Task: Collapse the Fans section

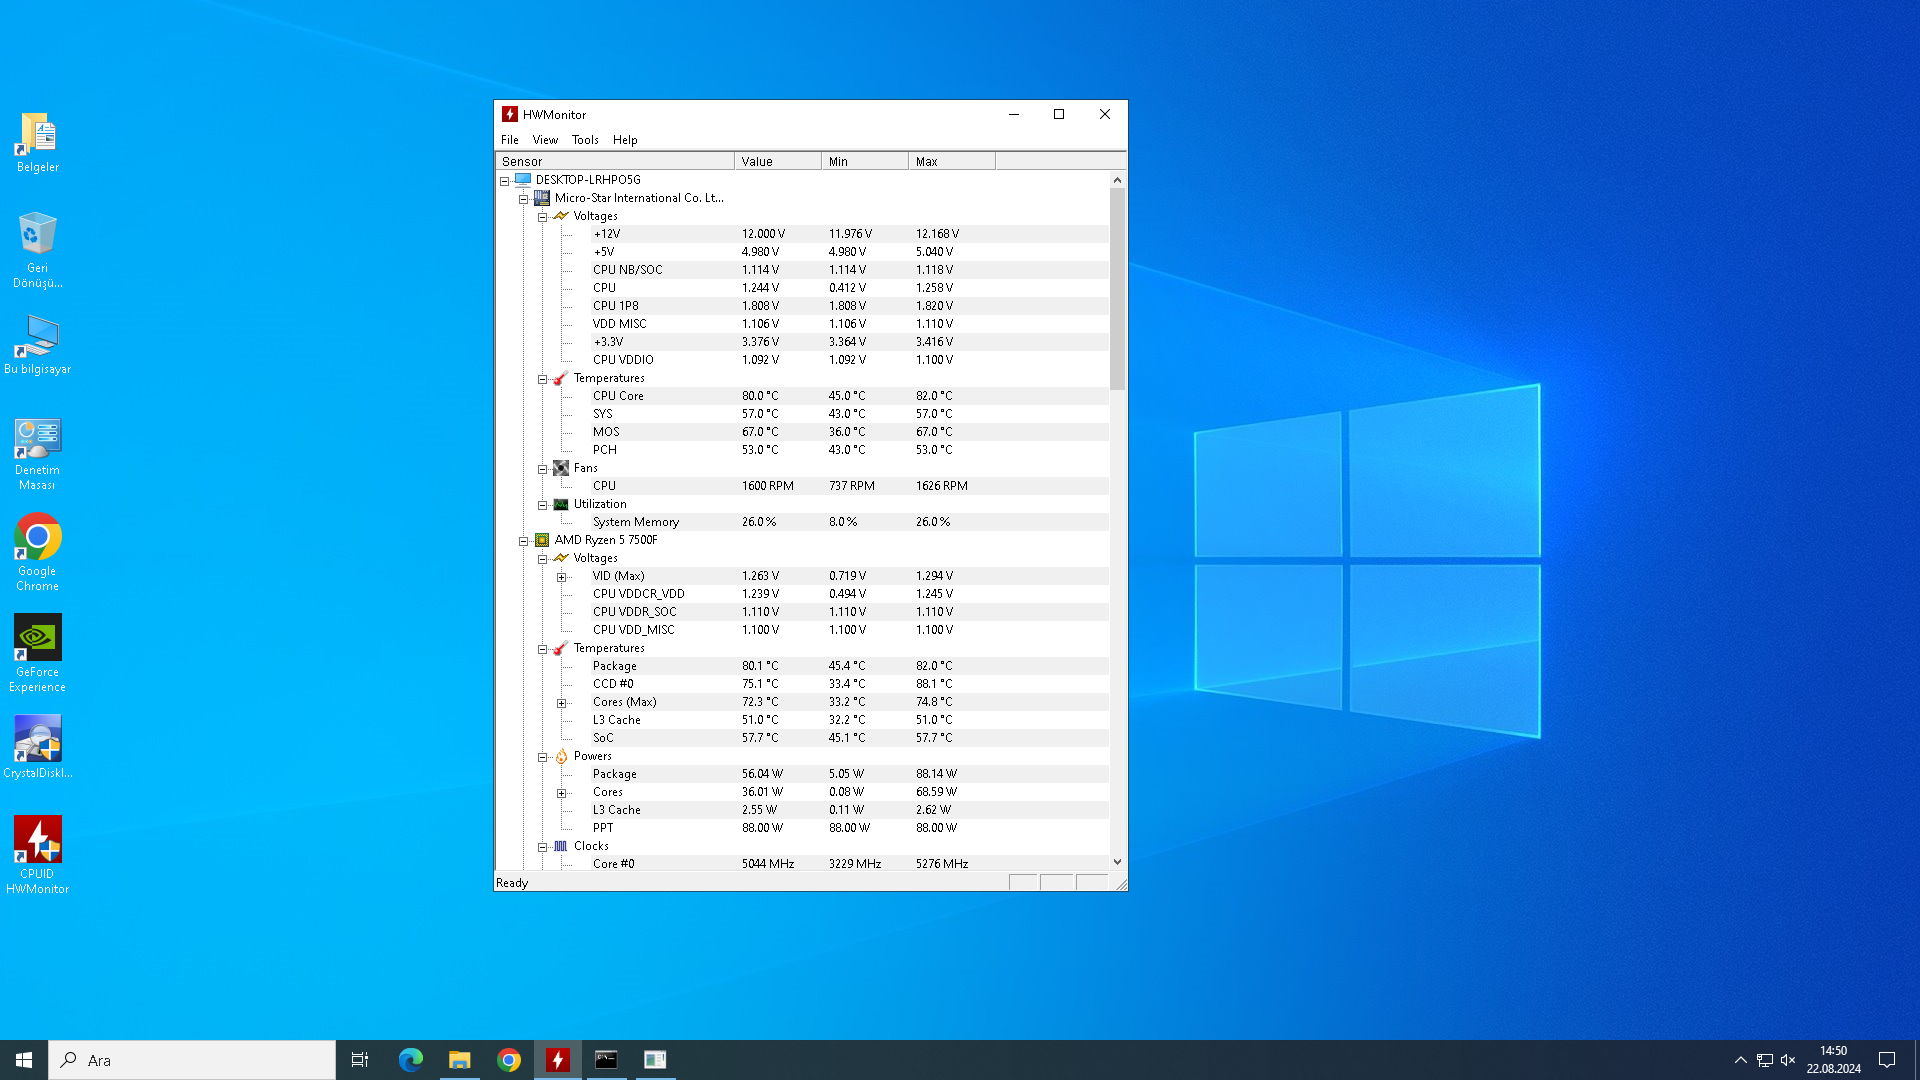Action: 542,469
